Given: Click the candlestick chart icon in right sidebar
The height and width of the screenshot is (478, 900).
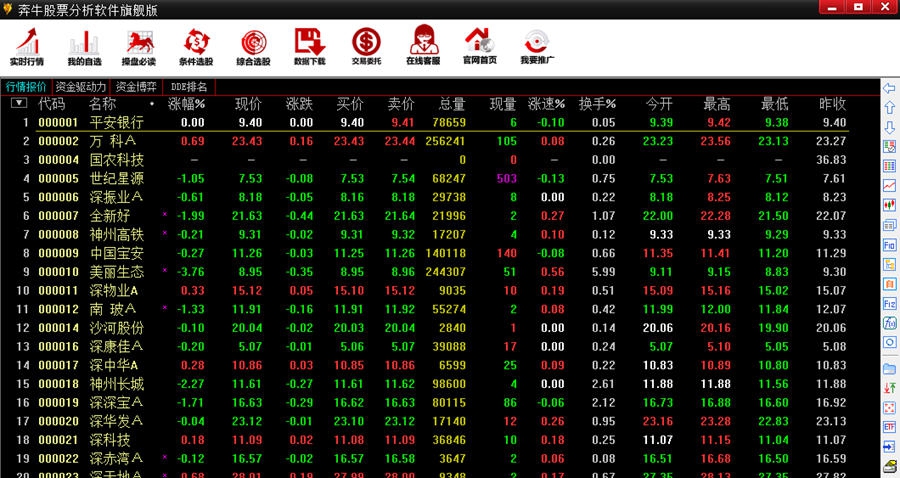Looking at the screenshot, I should point(889,204).
